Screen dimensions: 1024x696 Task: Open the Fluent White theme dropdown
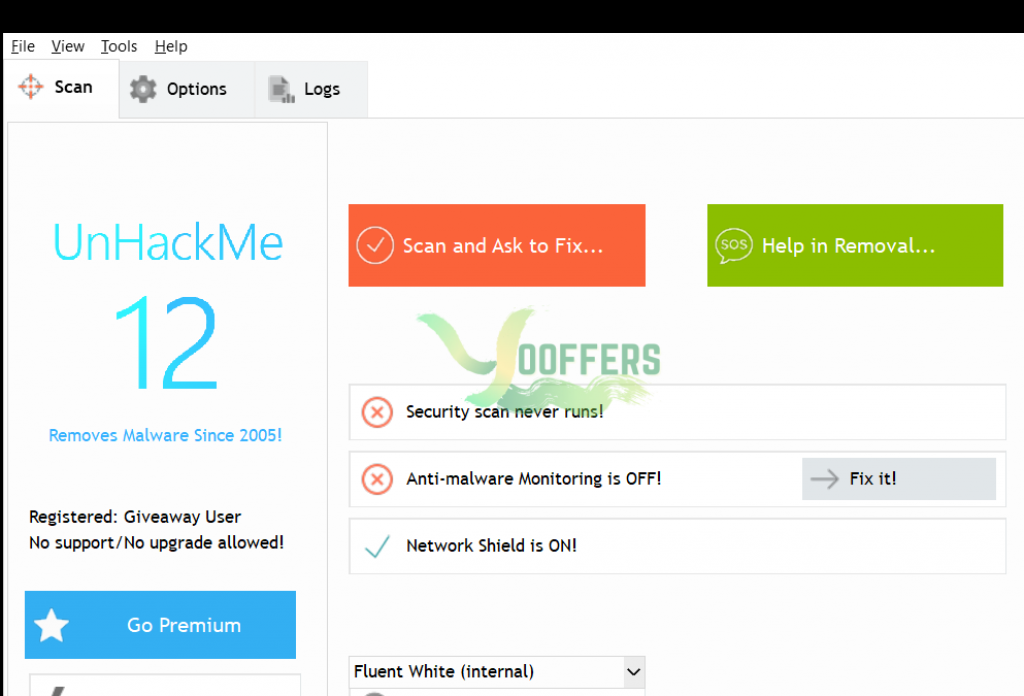click(496, 672)
